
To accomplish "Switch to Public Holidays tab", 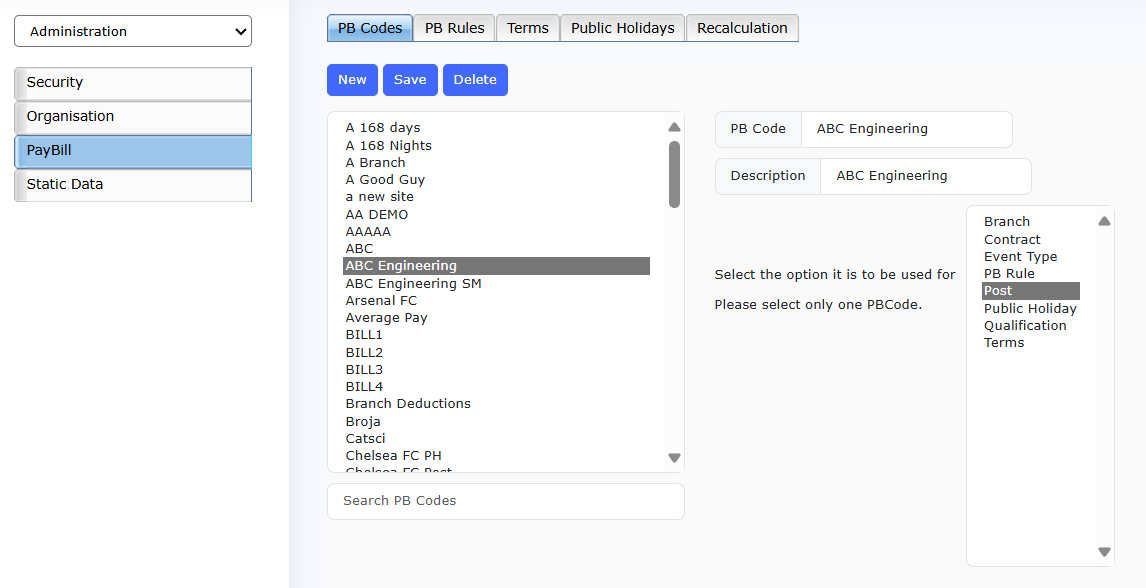I will point(622,28).
